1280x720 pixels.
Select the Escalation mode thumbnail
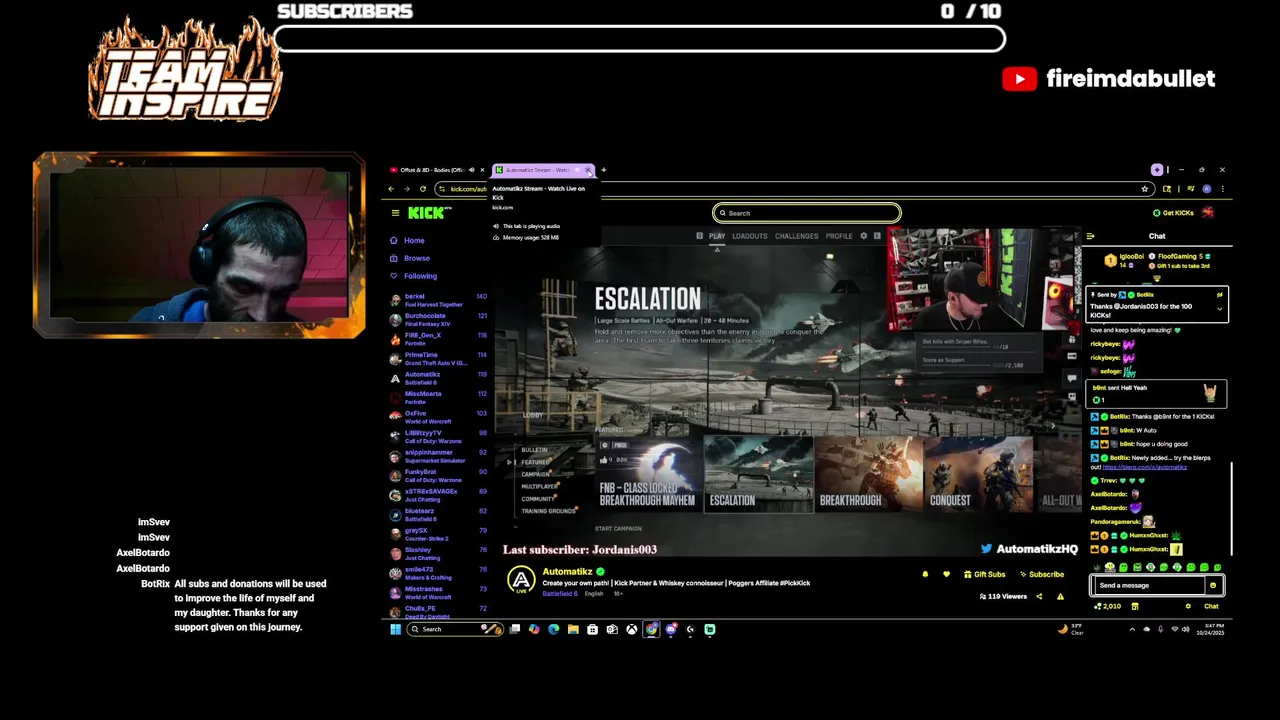coord(759,474)
